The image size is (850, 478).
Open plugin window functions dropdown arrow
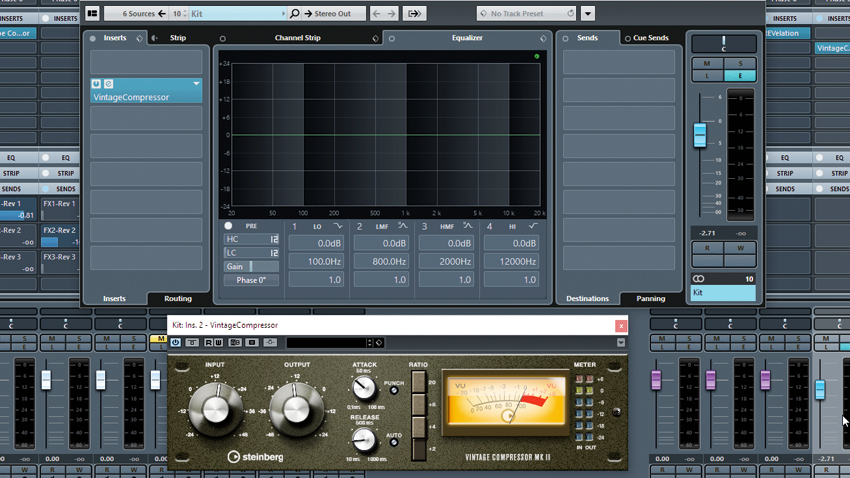(x=621, y=343)
